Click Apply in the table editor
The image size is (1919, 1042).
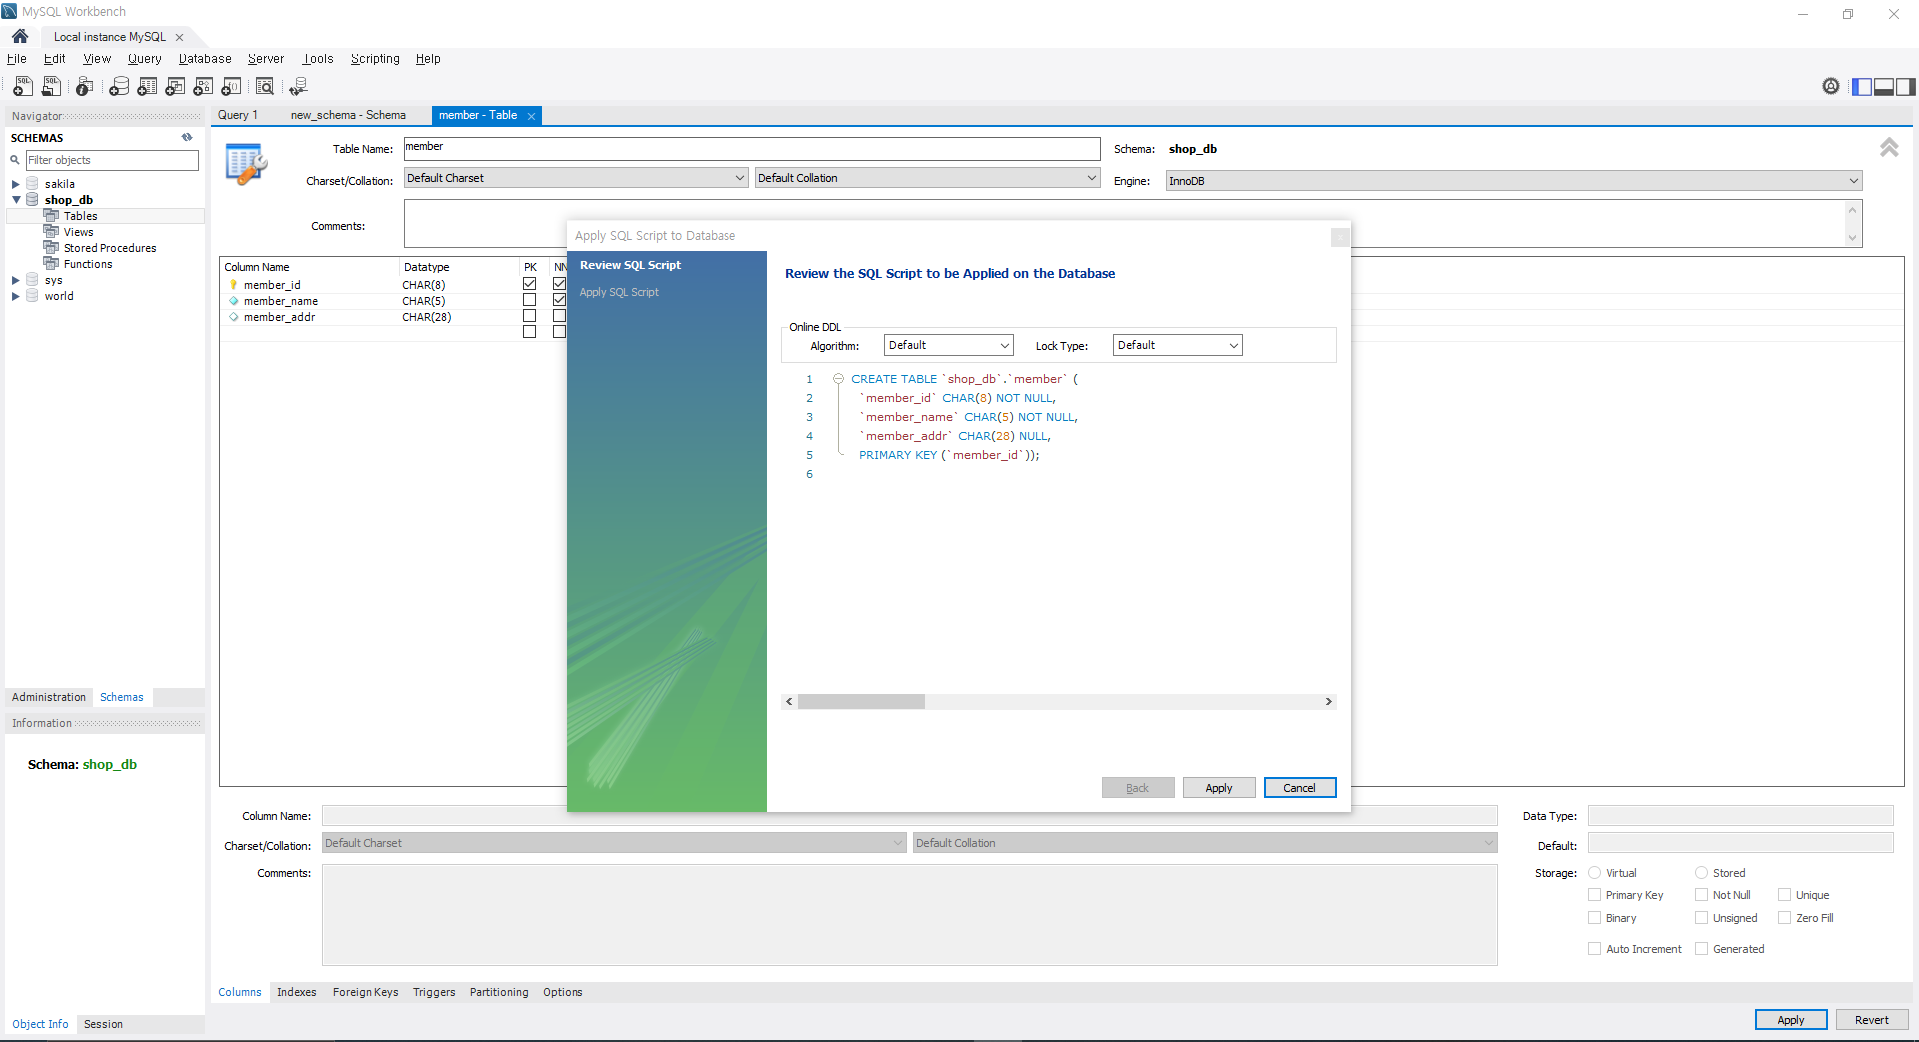click(1791, 1020)
